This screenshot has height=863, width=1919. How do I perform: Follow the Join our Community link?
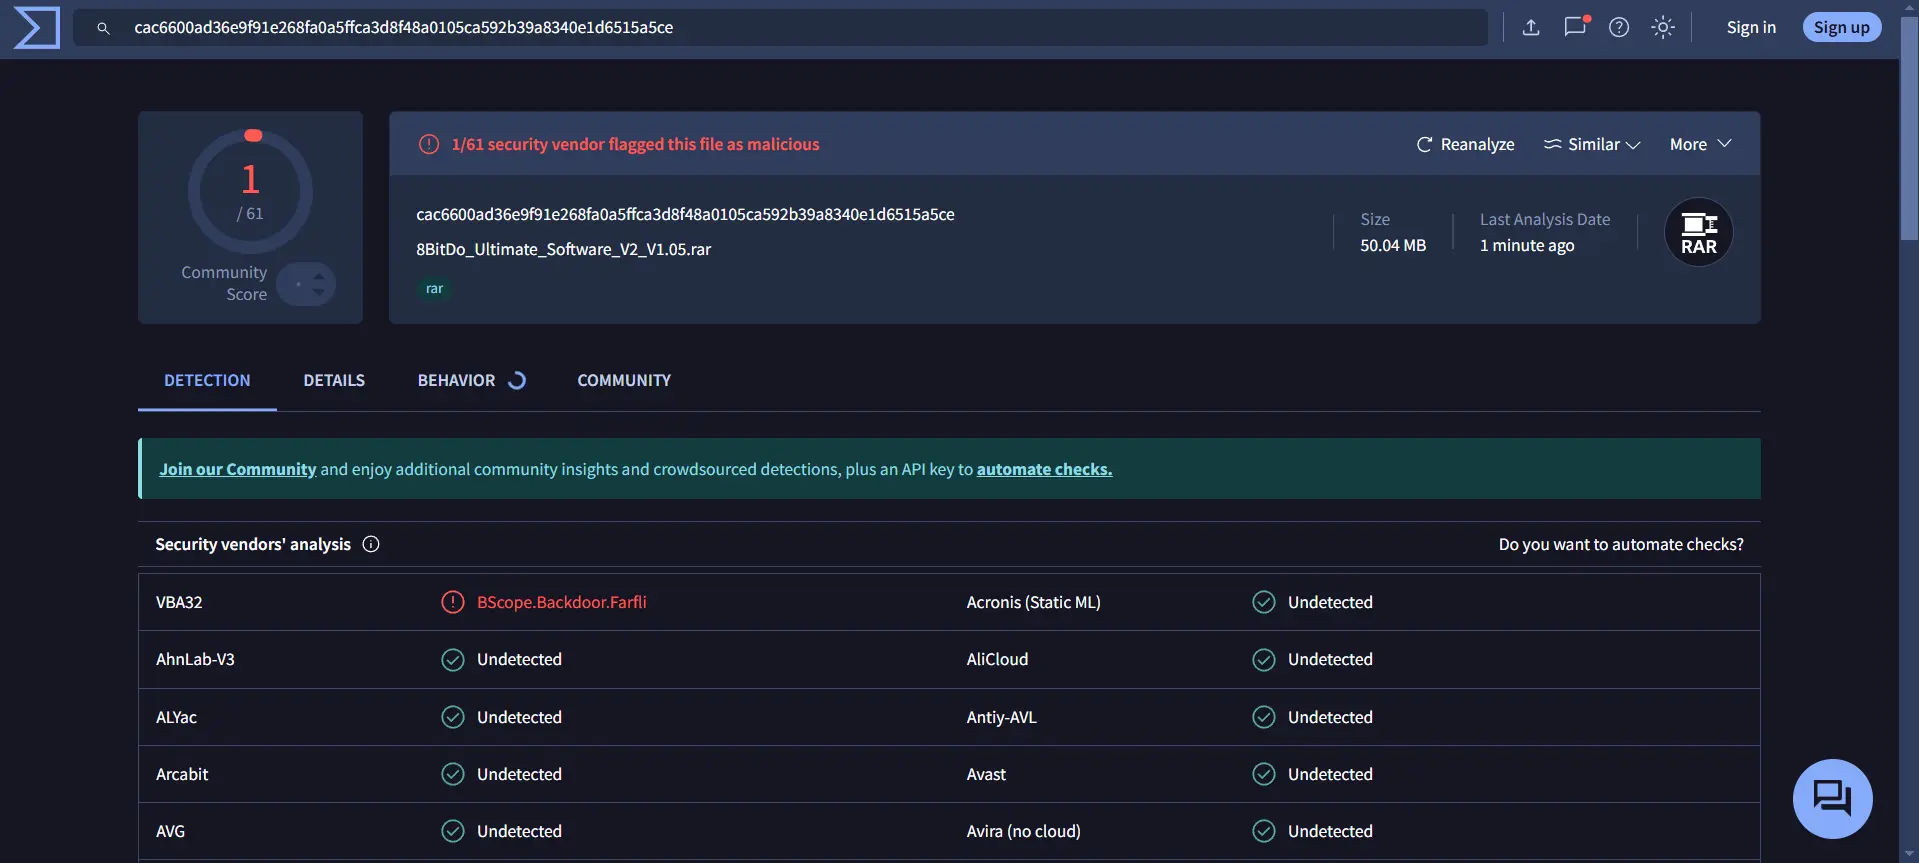pyautogui.click(x=238, y=469)
